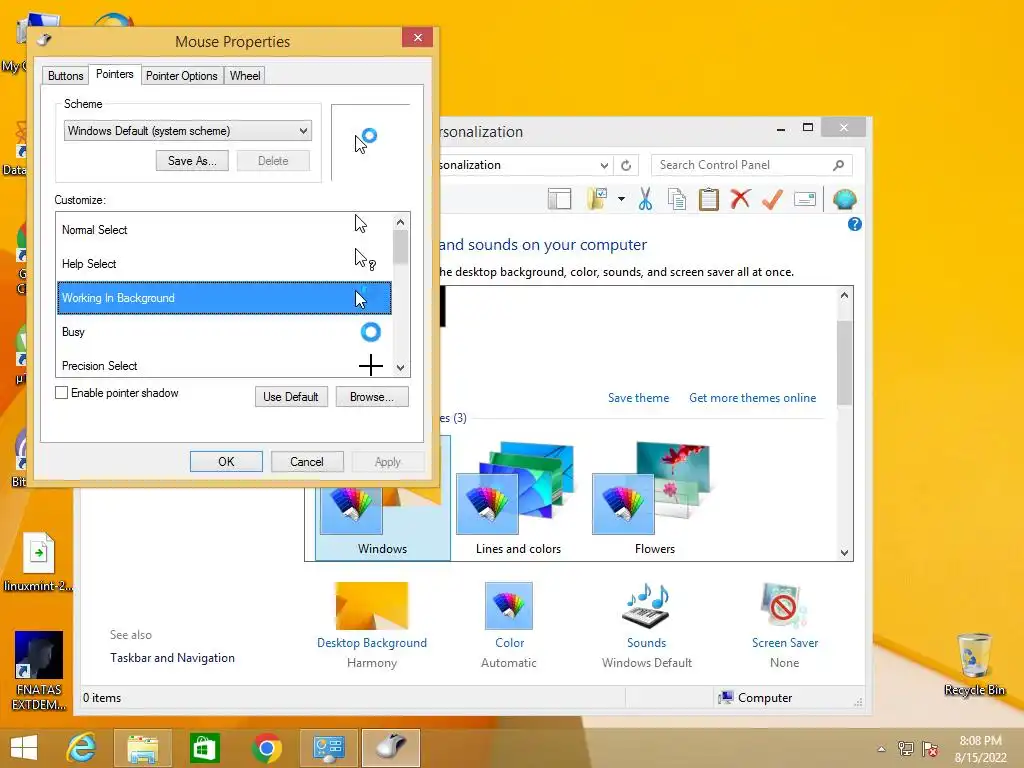Click the Action Center flag tray icon
Screen dimensions: 1024x768
click(930, 749)
